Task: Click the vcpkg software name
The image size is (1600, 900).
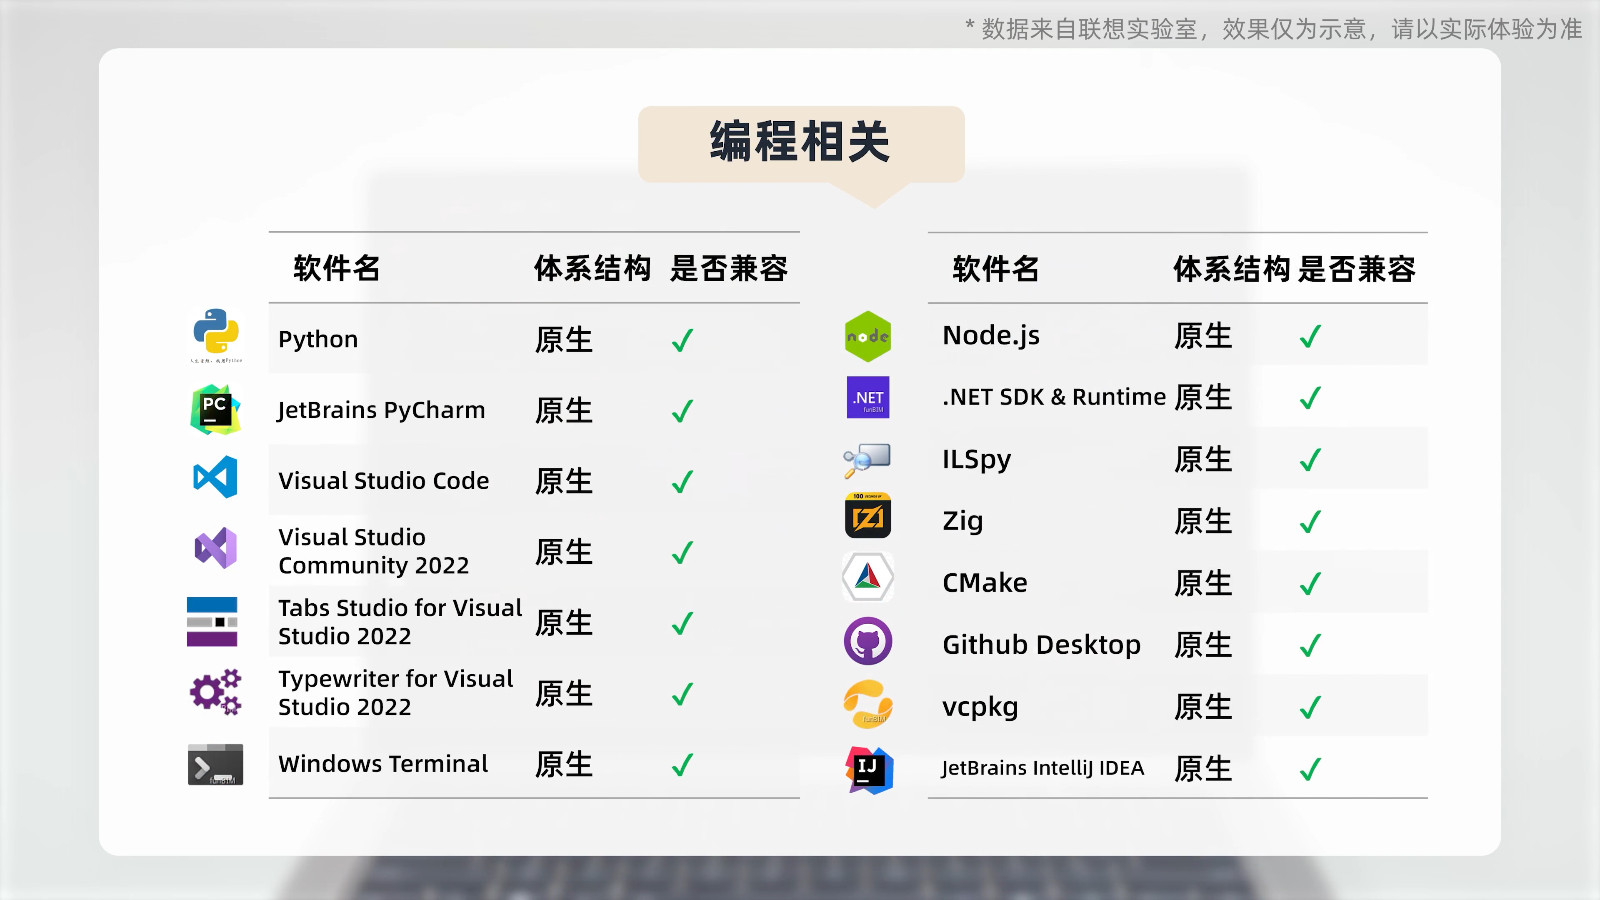Action: (x=980, y=707)
